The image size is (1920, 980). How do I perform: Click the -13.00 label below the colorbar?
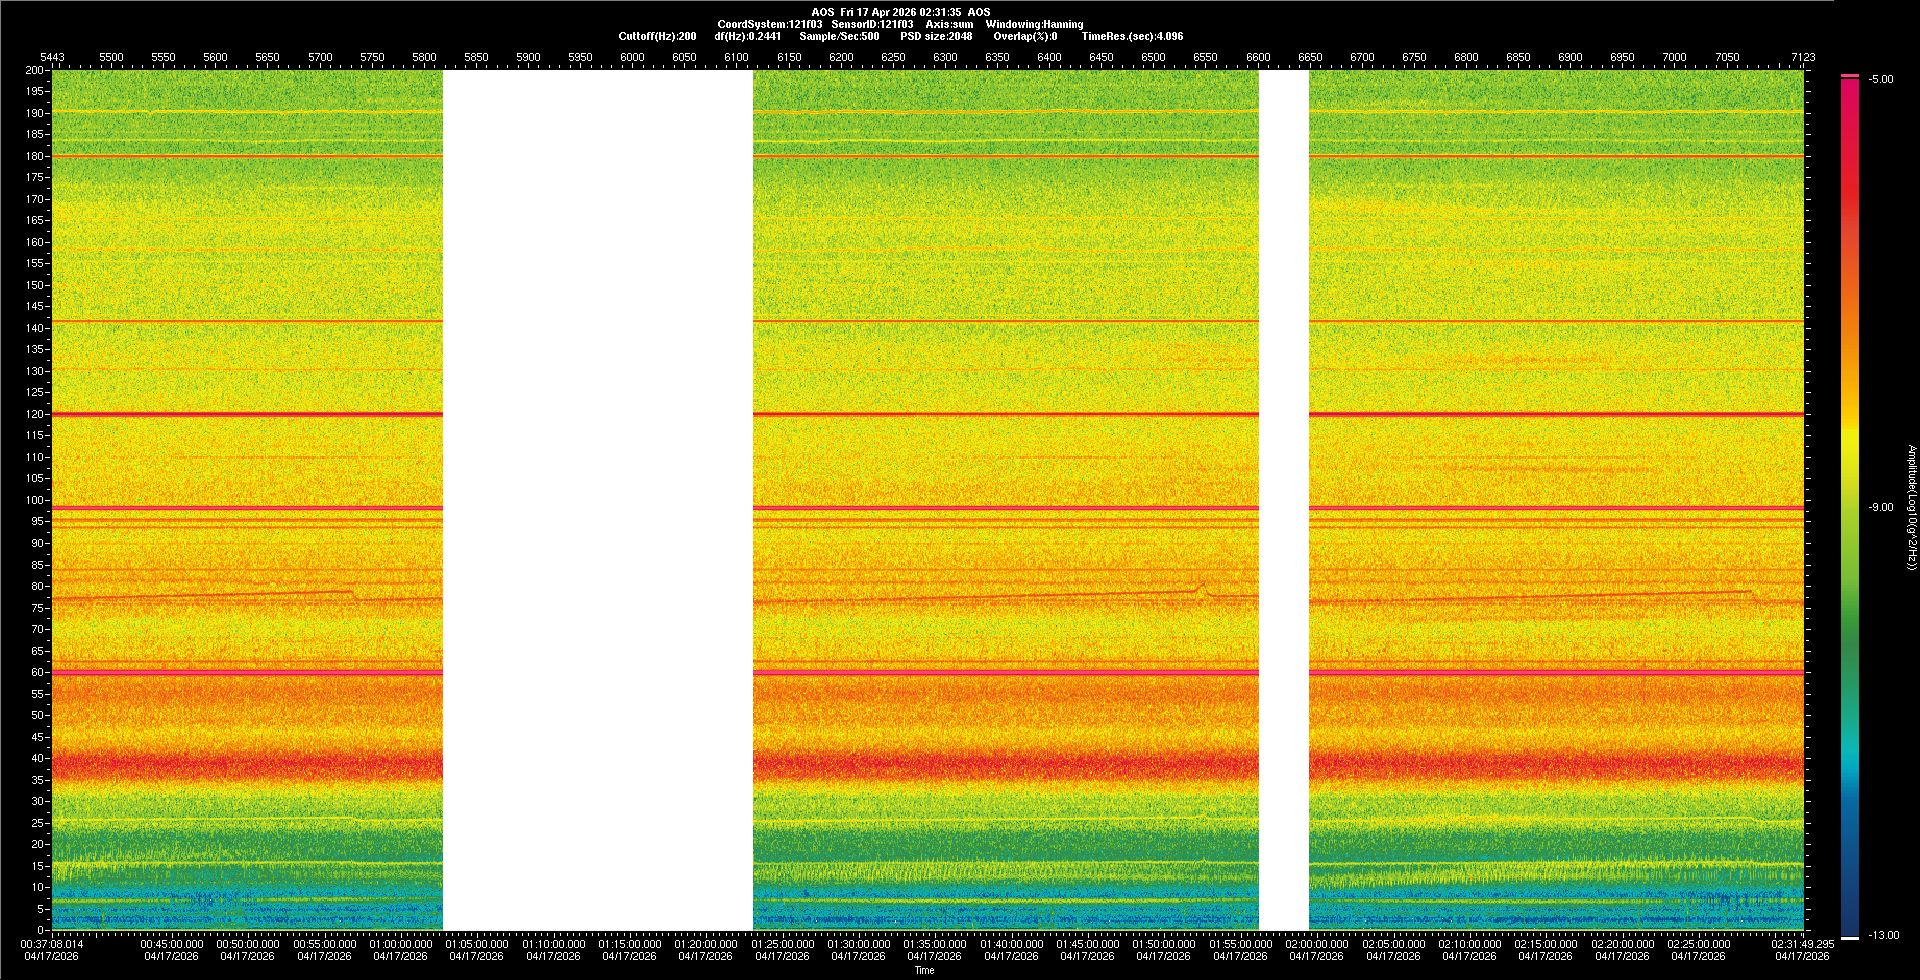(x=1884, y=935)
